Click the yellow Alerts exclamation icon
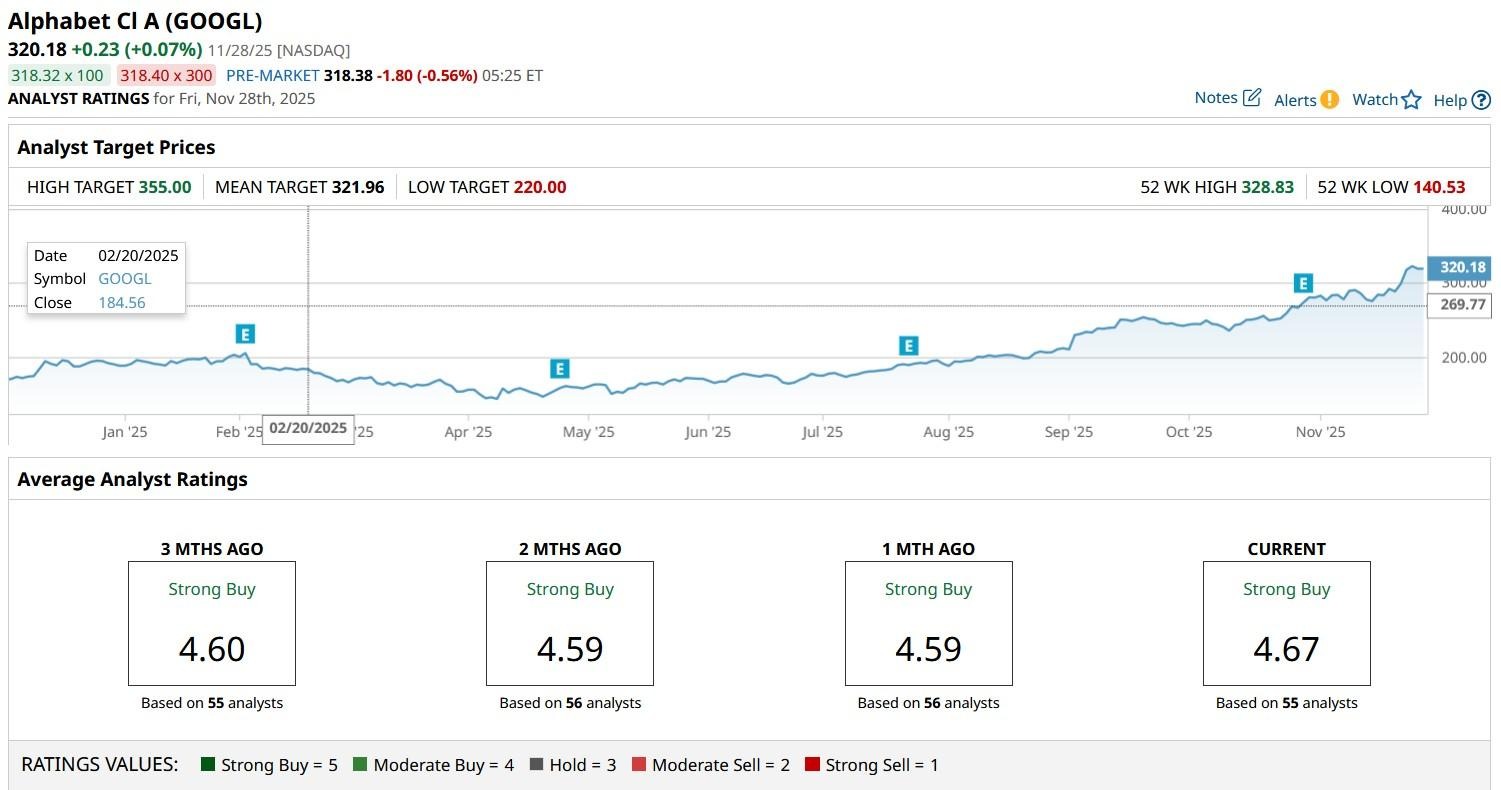1501x790 pixels. pyautogui.click(x=1329, y=99)
